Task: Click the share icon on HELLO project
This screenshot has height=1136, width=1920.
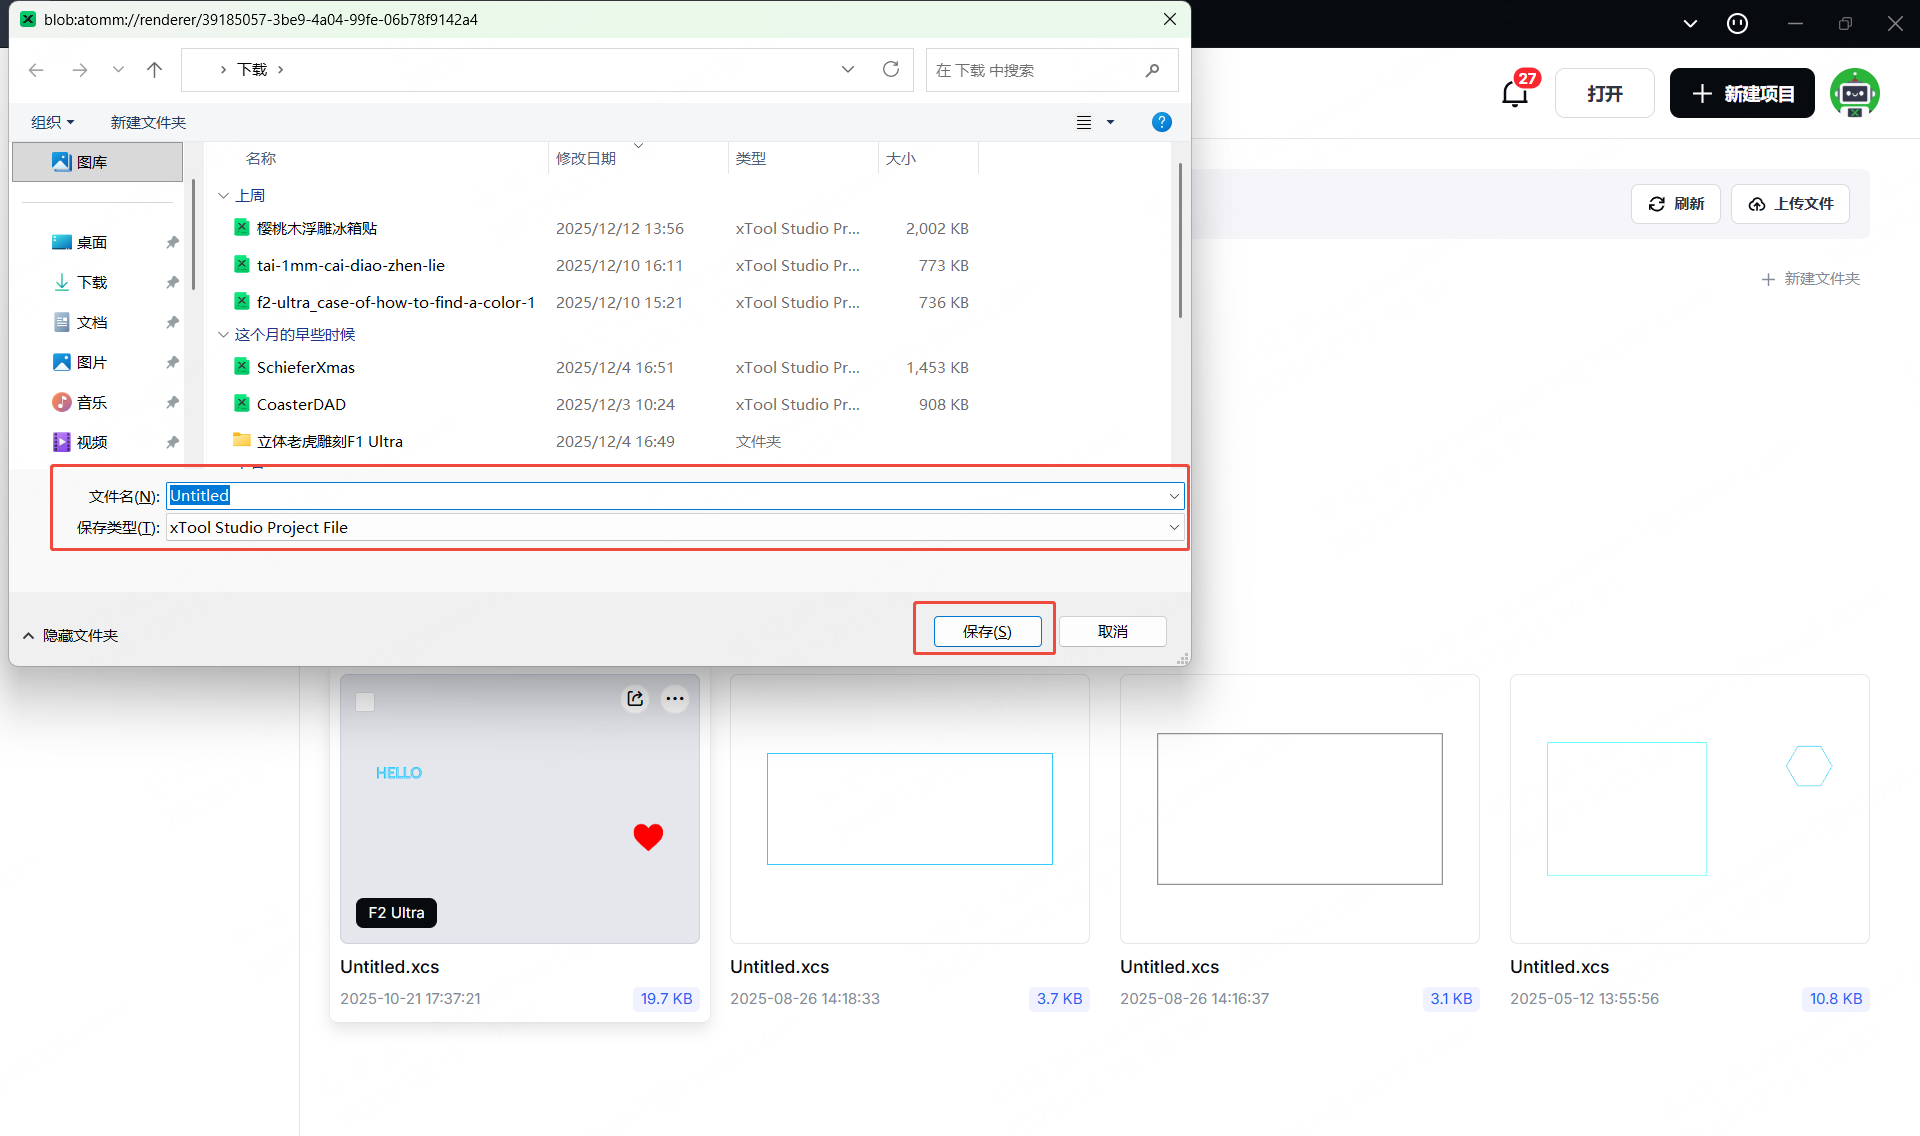Action: [x=635, y=699]
